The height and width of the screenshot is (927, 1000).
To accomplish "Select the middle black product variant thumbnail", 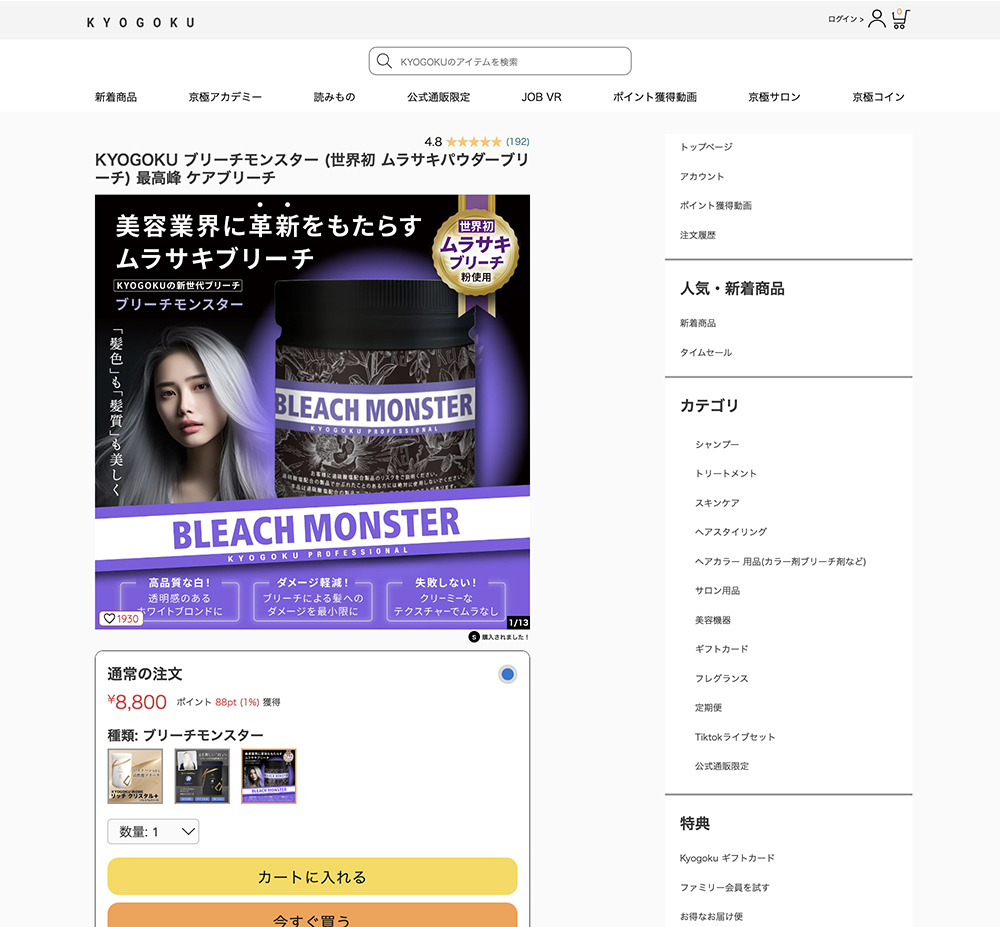I will [202, 776].
